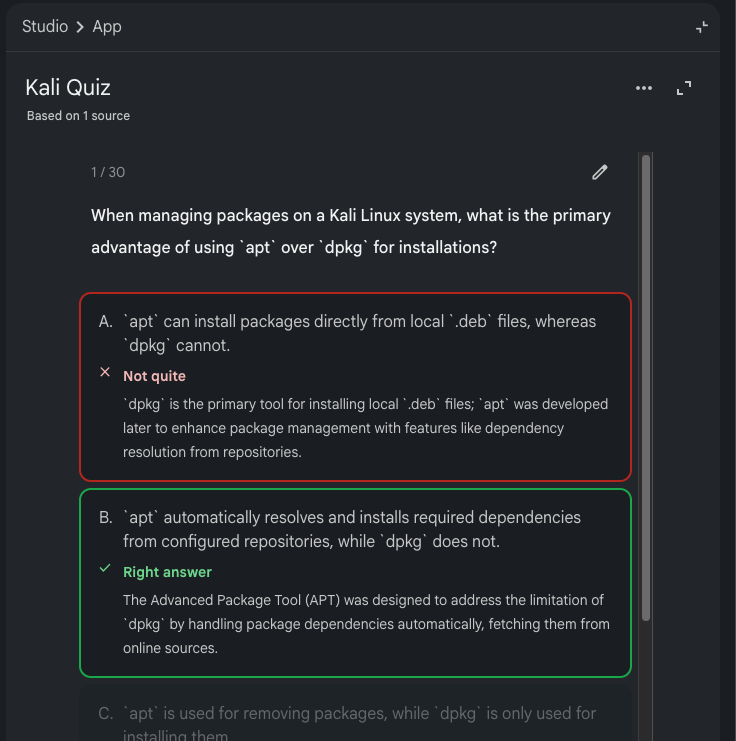
Task: Click the "Right answer" feedback label
Action: pos(167,572)
